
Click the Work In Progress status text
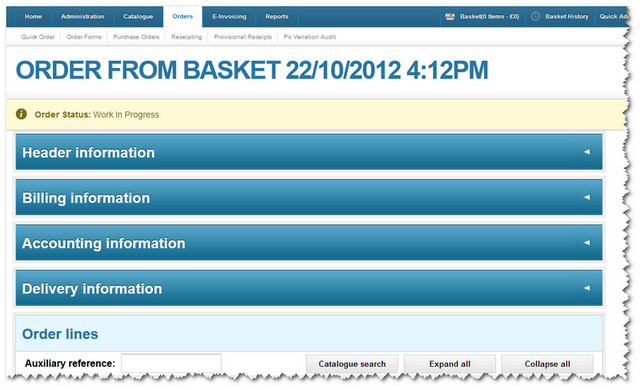coord(126,115)
